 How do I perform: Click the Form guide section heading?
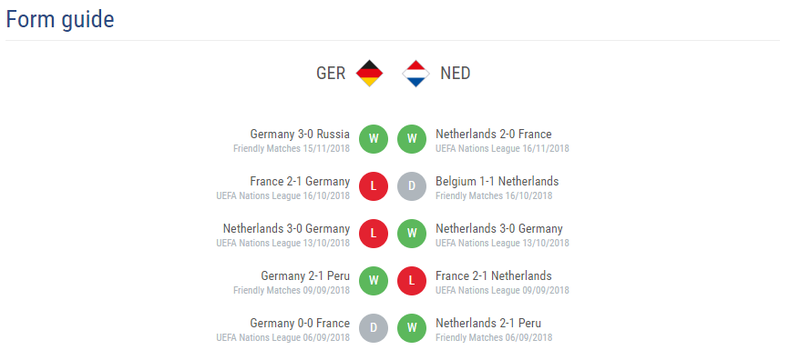click(x=60, y=19)
